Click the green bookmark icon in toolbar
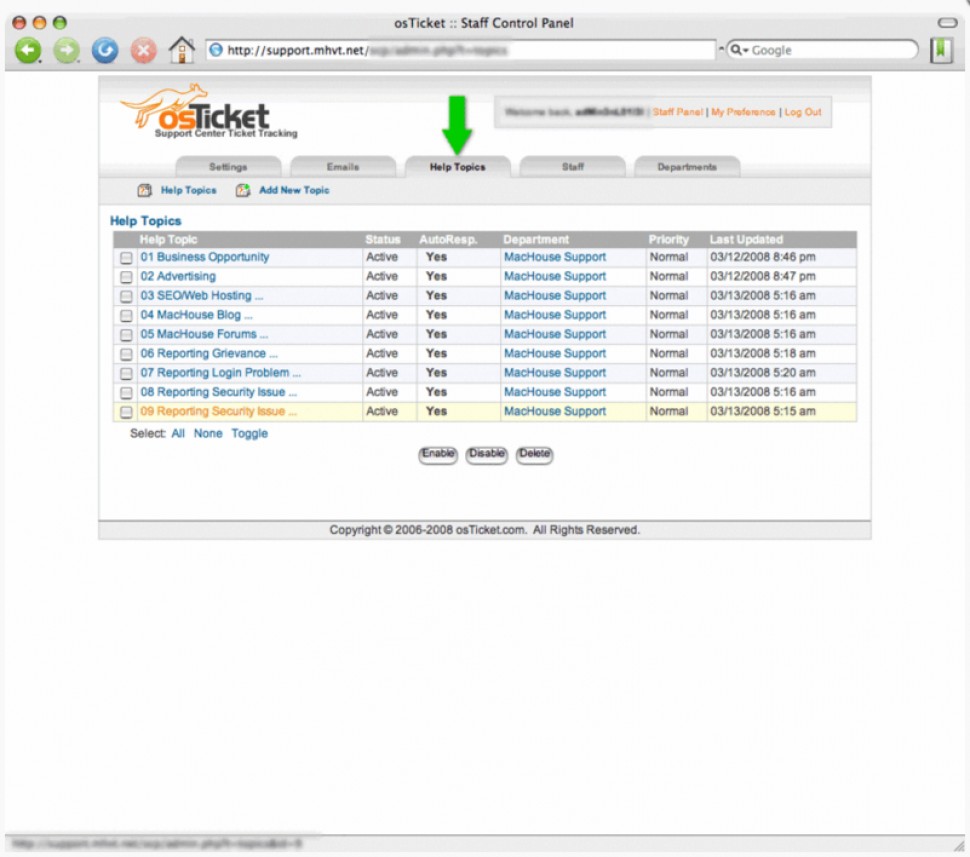This screenshot has width=970, height=857. (x=941, y=50)
